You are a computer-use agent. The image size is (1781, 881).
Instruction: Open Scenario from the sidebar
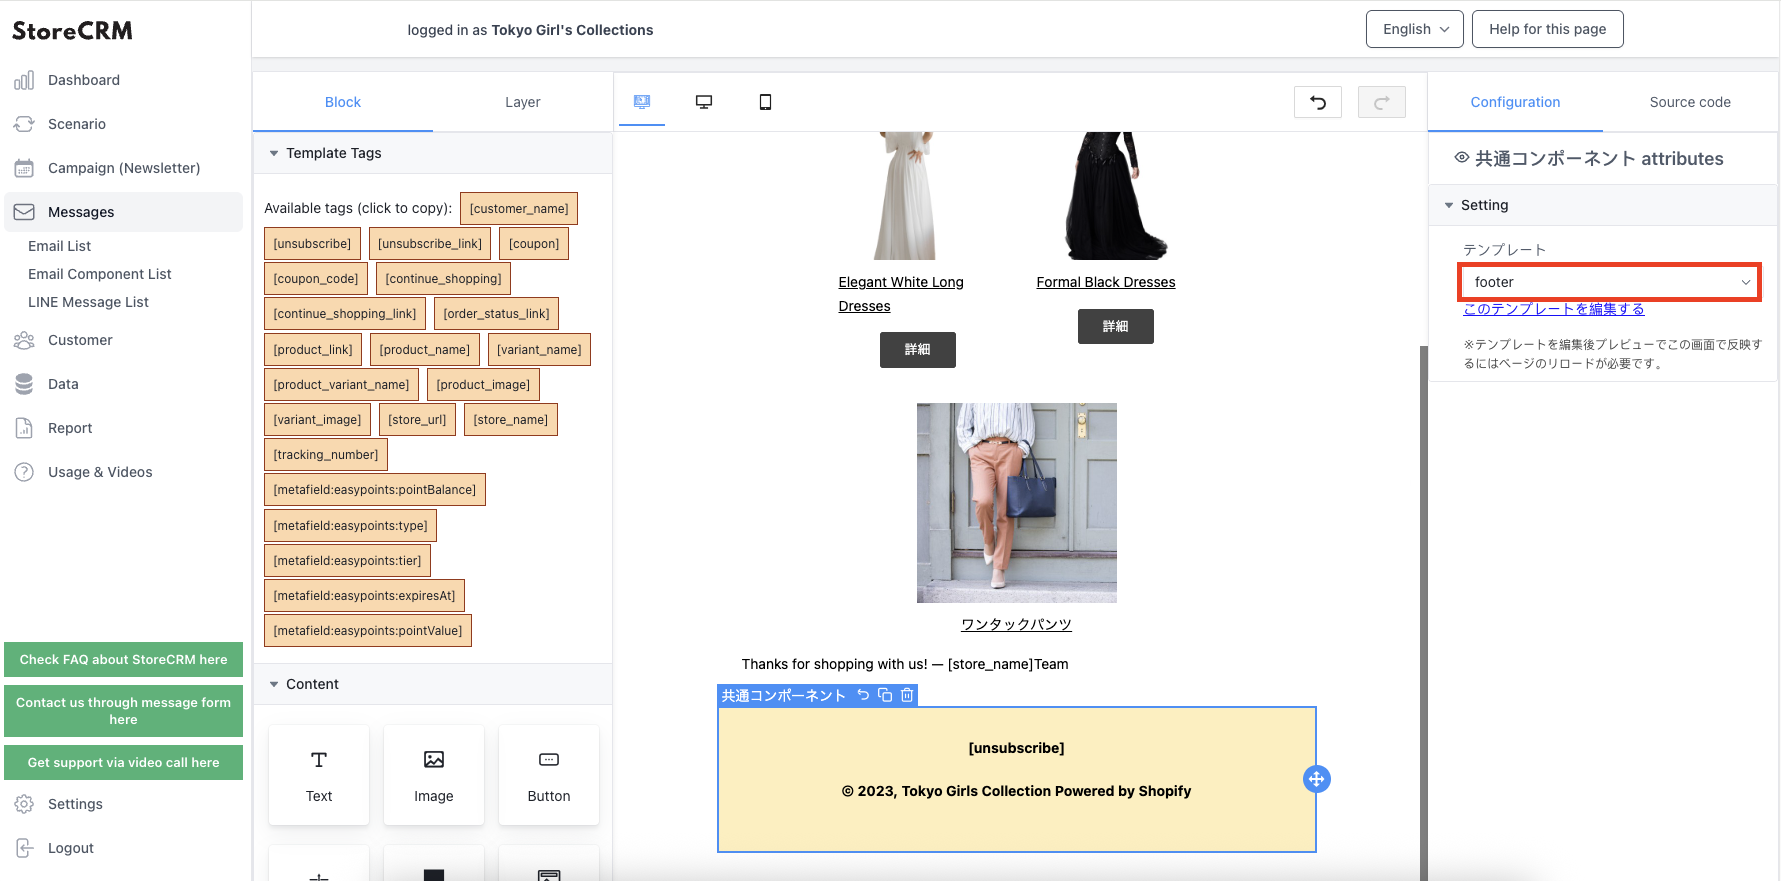(76, 124)
